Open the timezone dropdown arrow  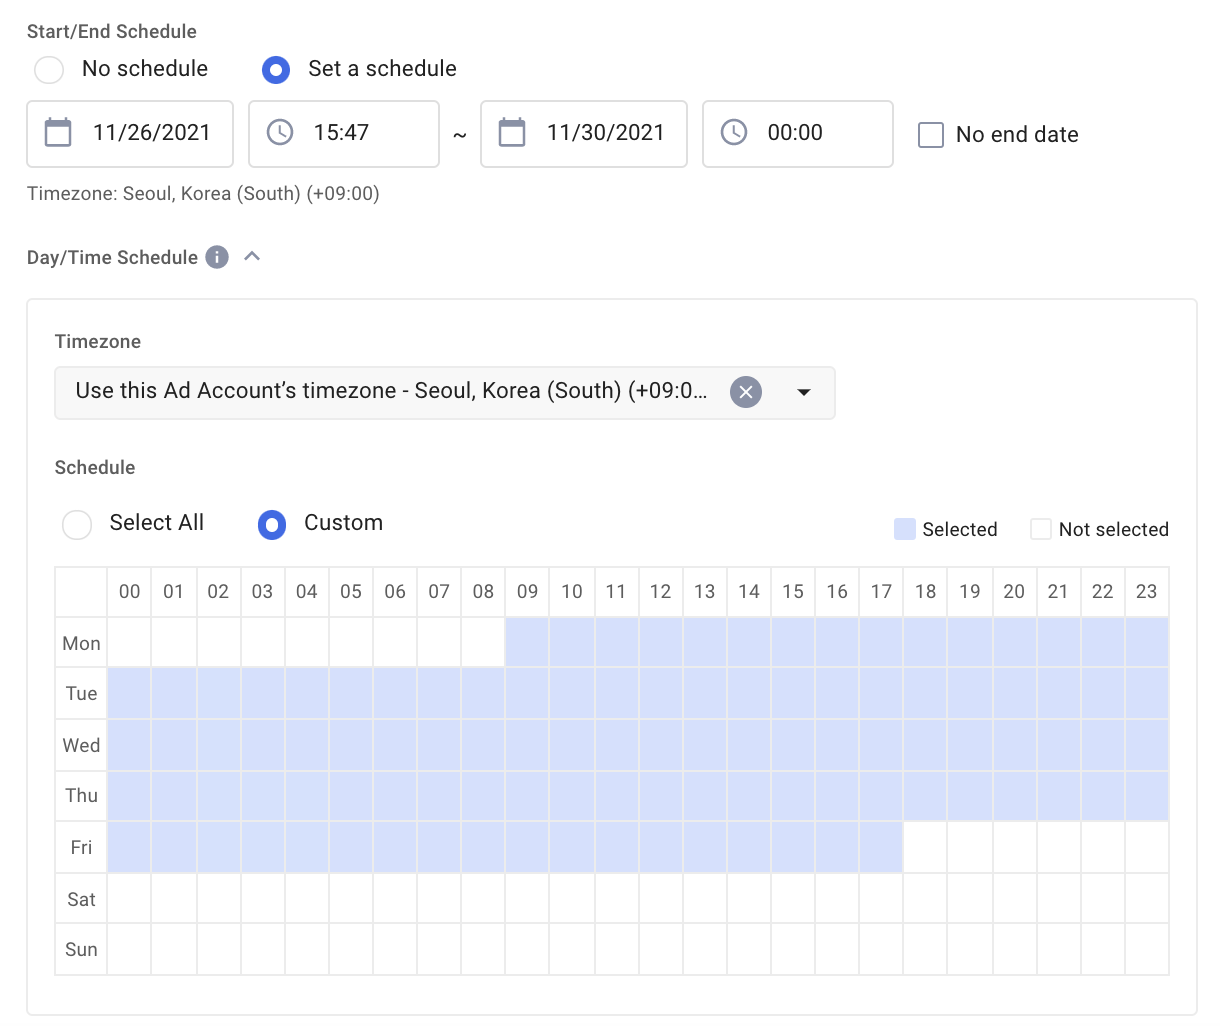(803, 392)
